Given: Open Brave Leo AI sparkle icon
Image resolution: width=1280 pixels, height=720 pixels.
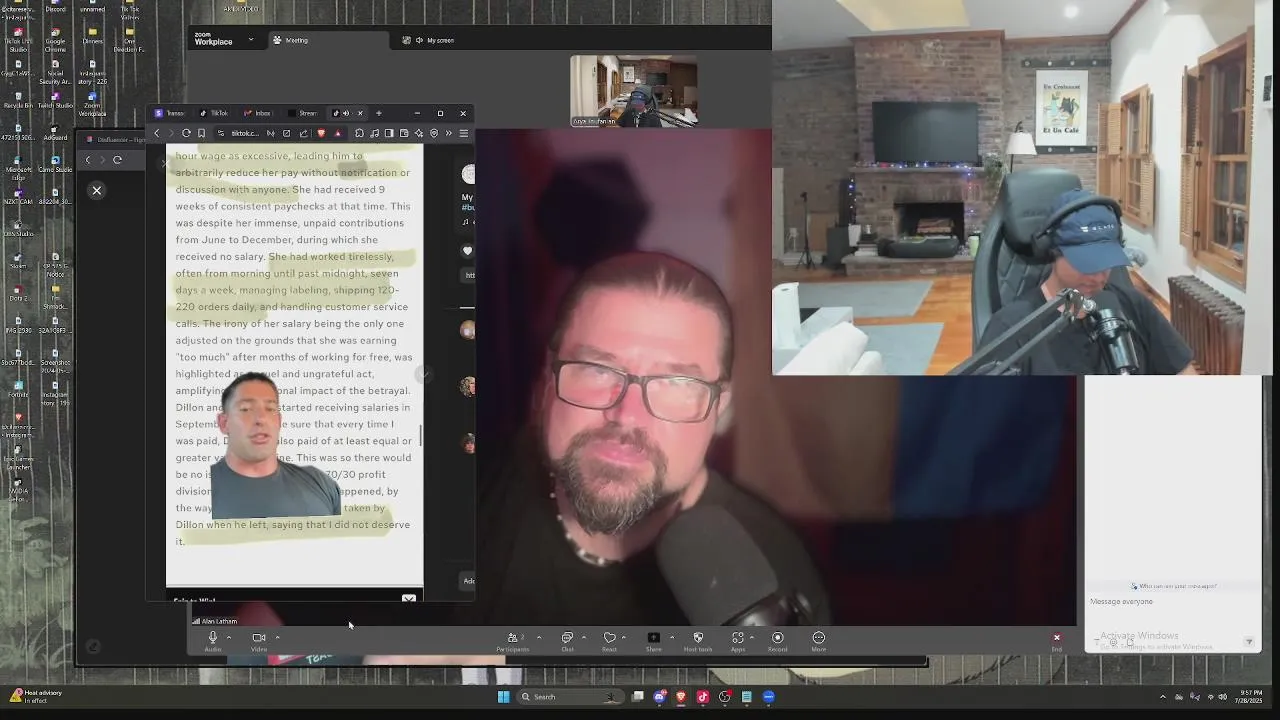Looking at the screenshot, I should coord(419,133).
